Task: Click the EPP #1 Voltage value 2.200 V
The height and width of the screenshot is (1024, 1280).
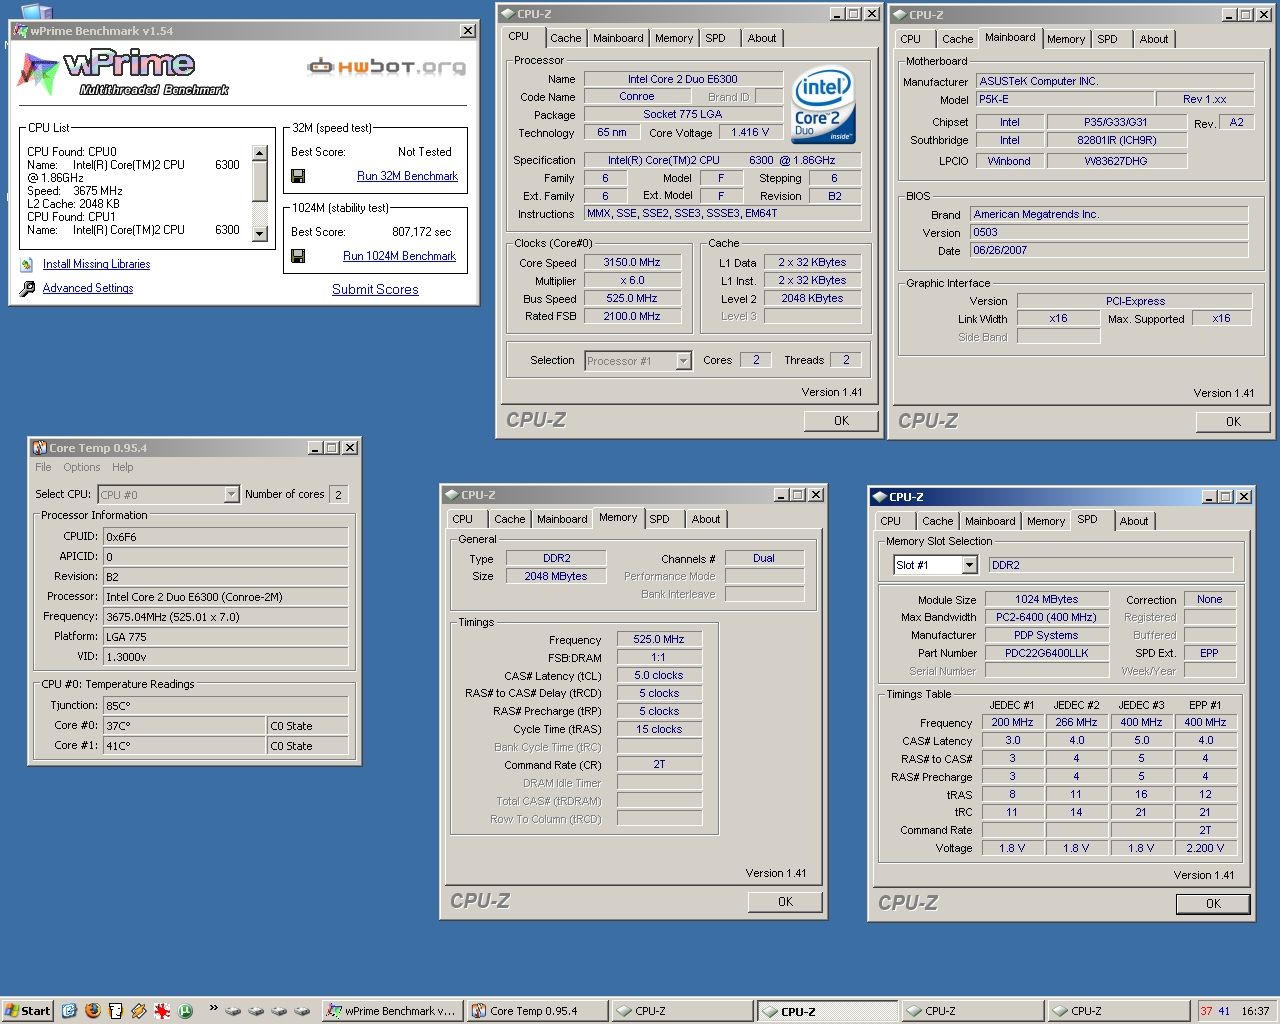Action: 1205,848
